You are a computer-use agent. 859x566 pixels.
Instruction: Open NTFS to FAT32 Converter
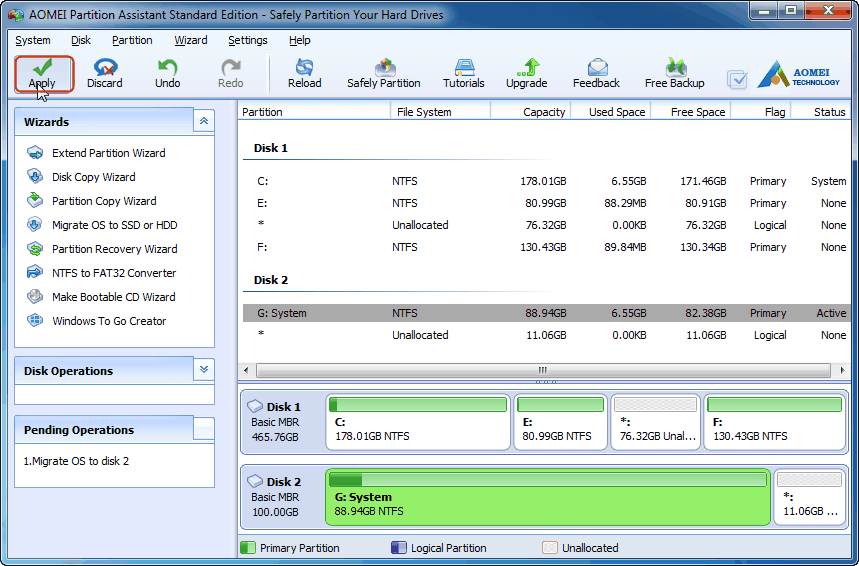pos(113,273)
